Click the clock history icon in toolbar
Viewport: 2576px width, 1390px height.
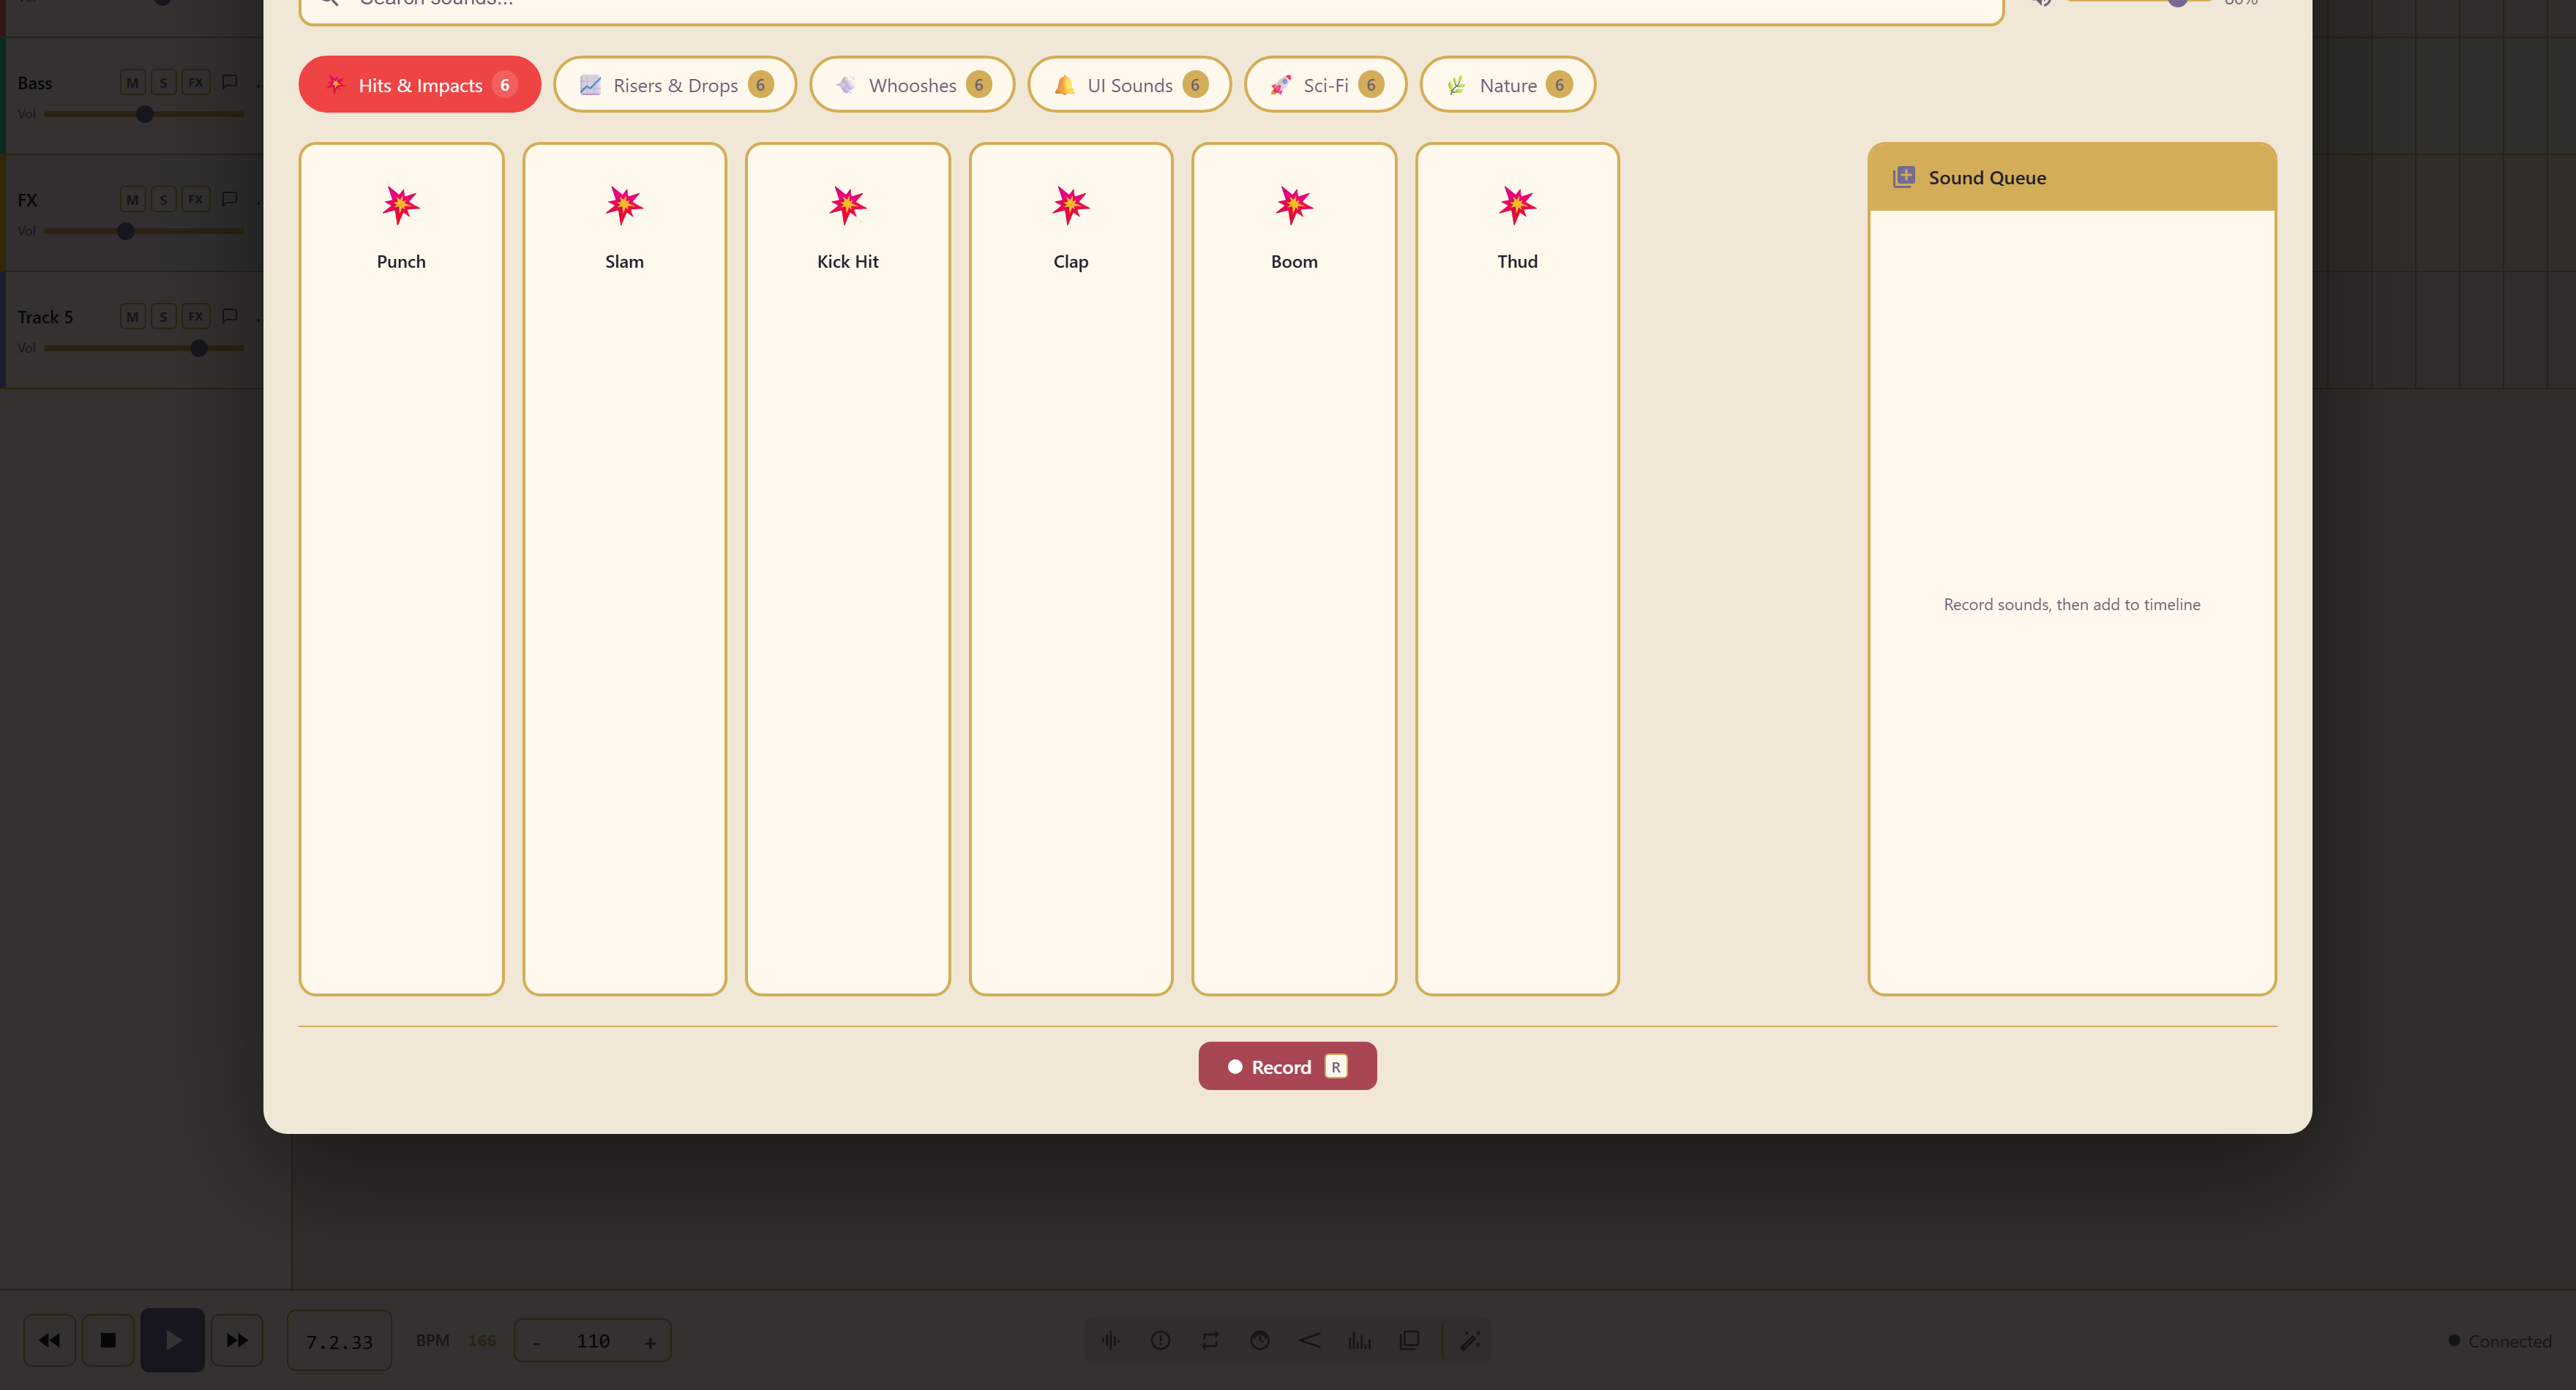[x=1260, y=1340]
